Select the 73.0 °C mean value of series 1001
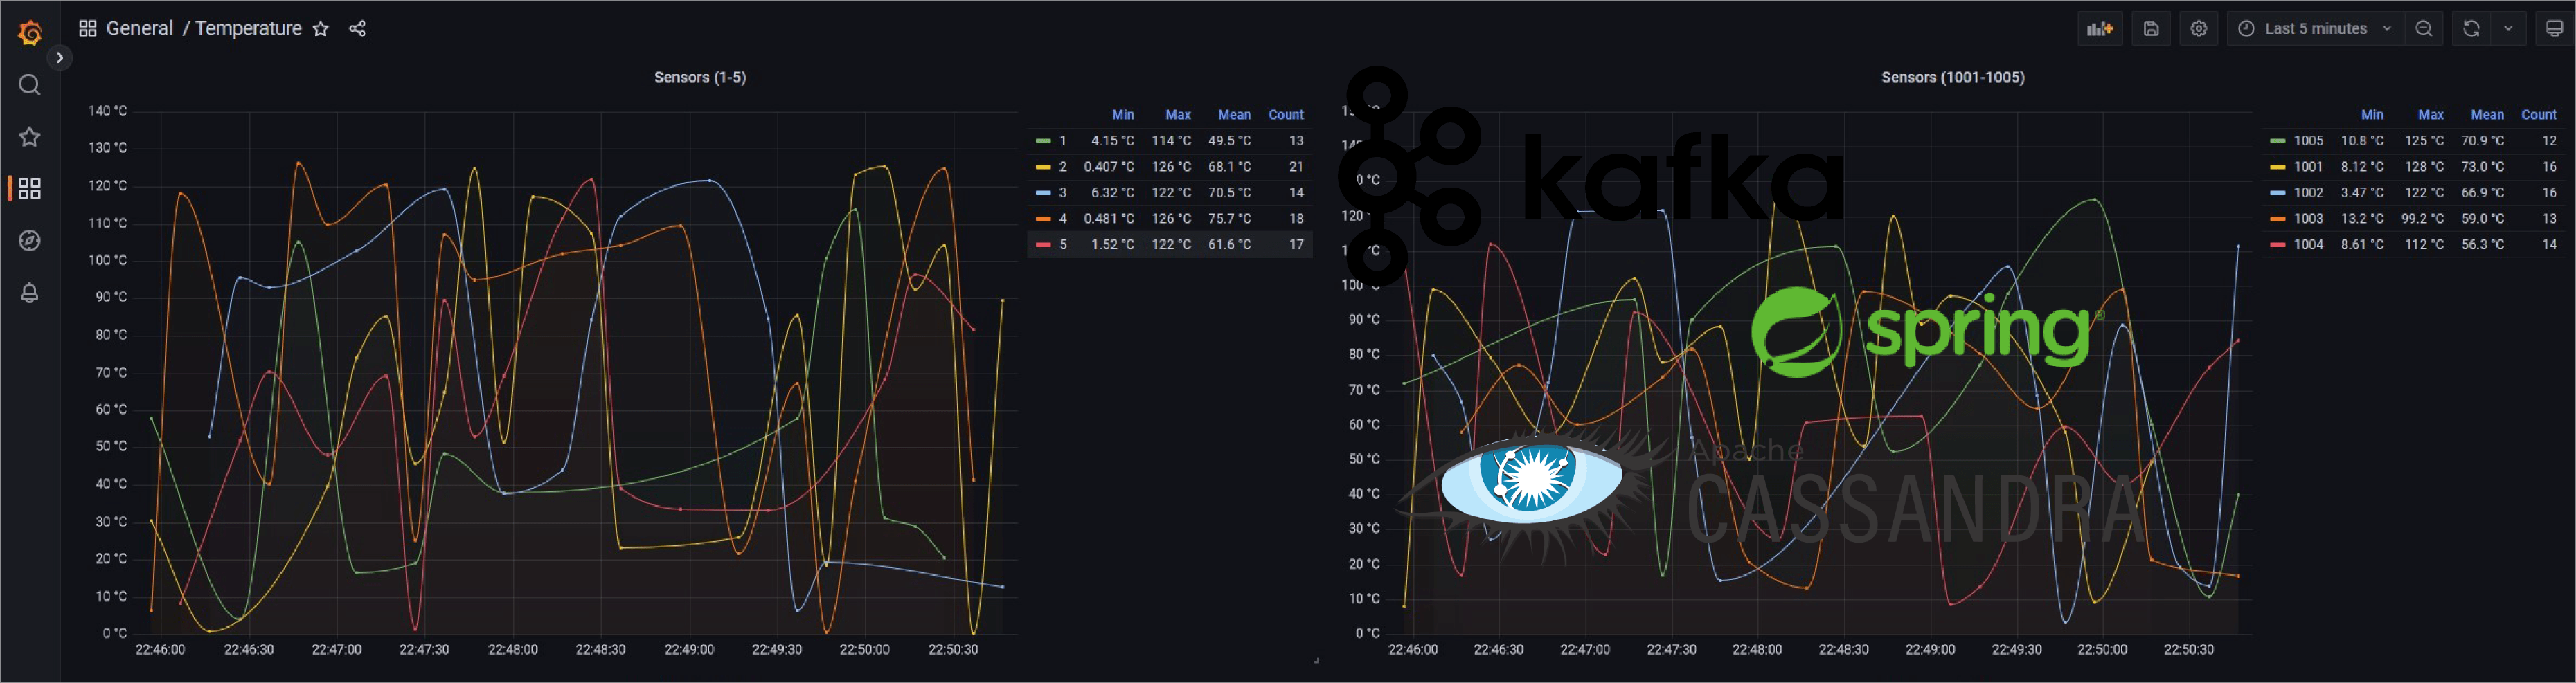 coord(2482,167)
